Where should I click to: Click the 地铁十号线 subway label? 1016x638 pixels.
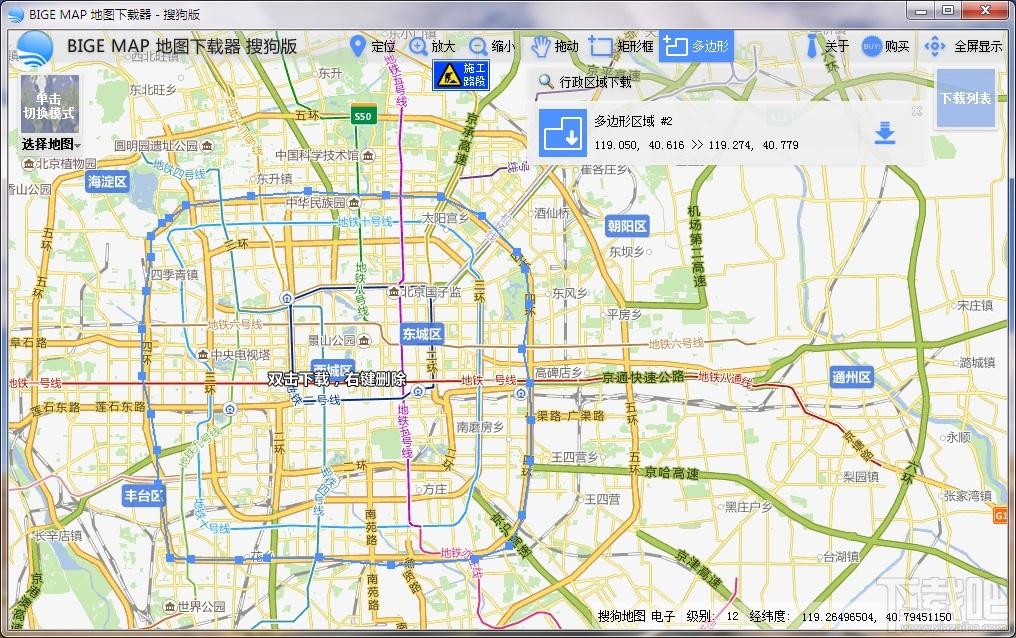tap(365, 222)
